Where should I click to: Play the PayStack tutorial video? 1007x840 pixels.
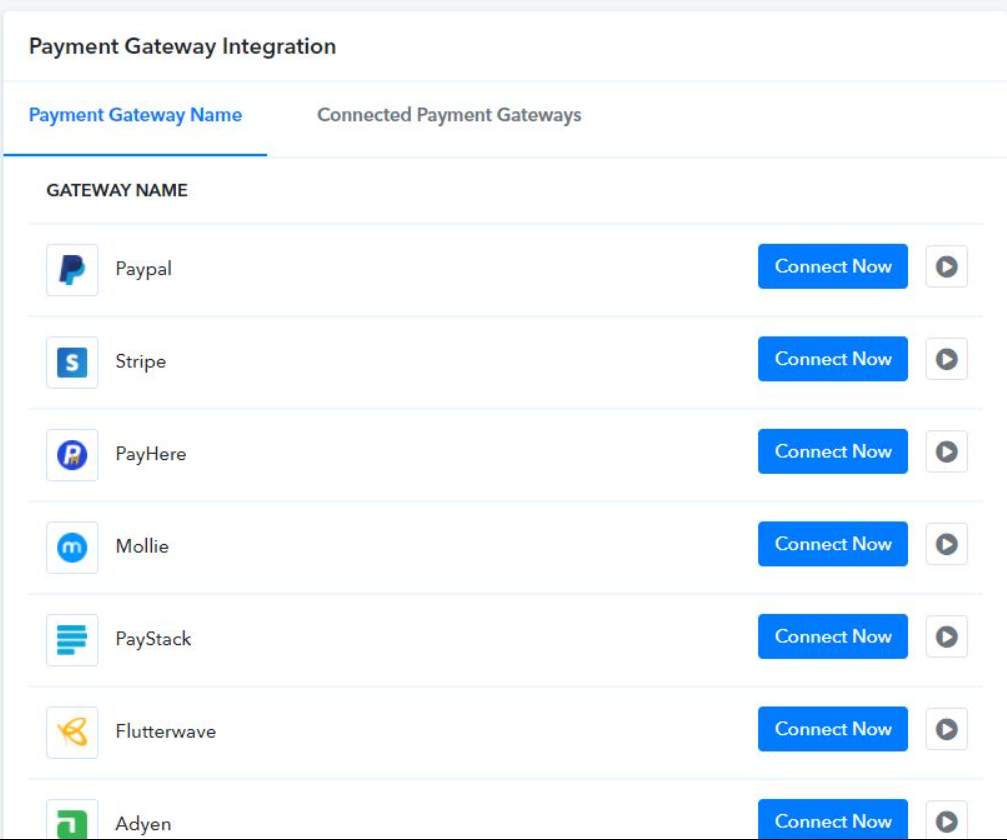tap(946, 636)
